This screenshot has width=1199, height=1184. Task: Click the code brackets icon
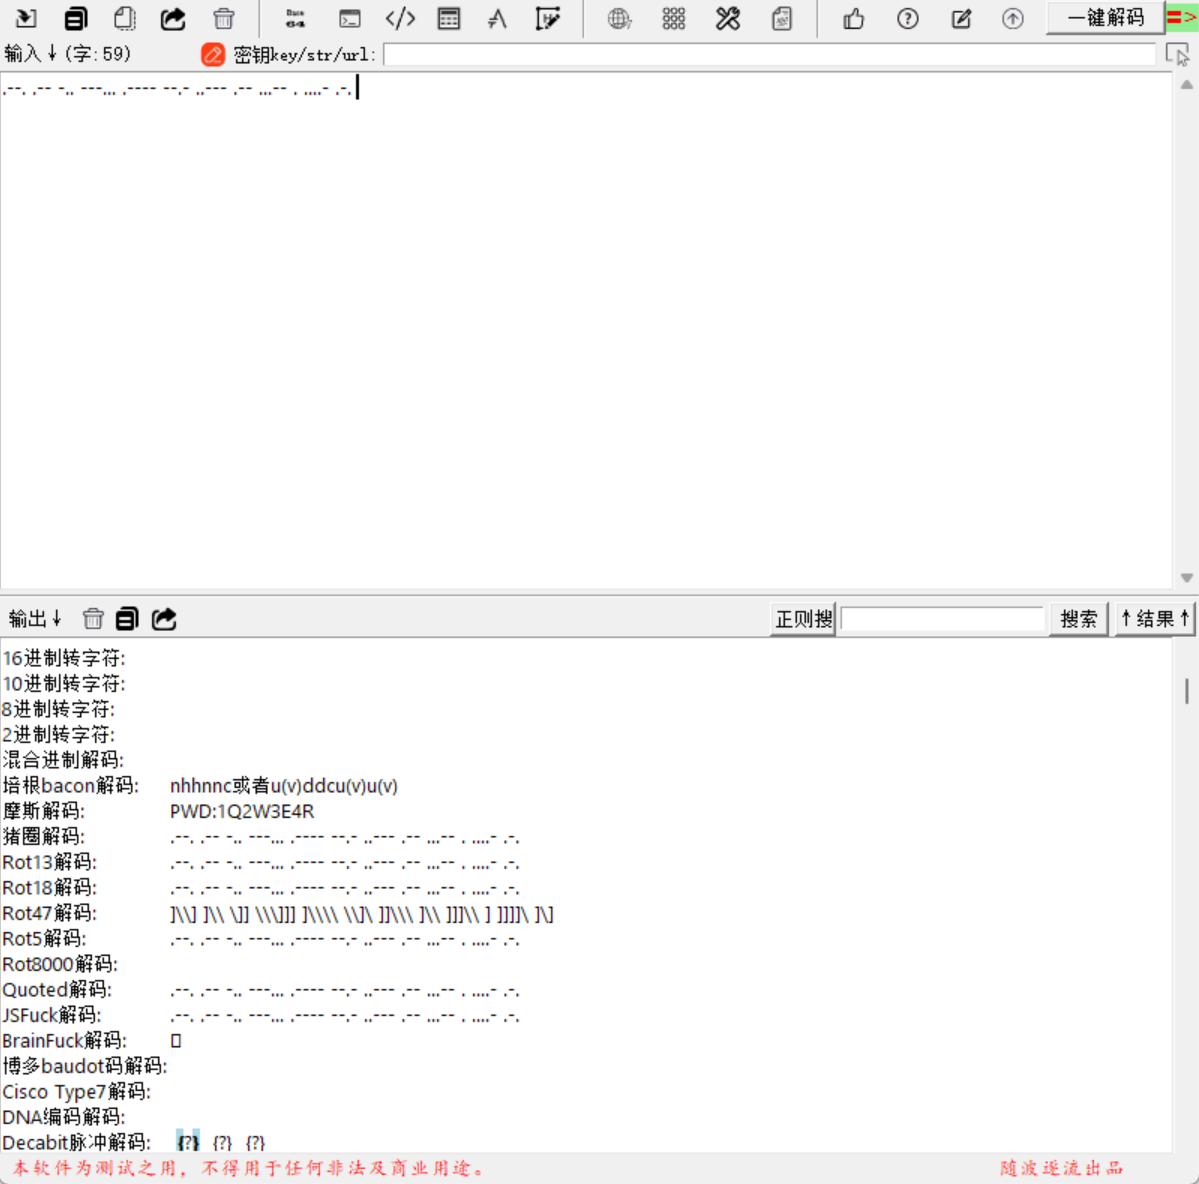point(400,18)
